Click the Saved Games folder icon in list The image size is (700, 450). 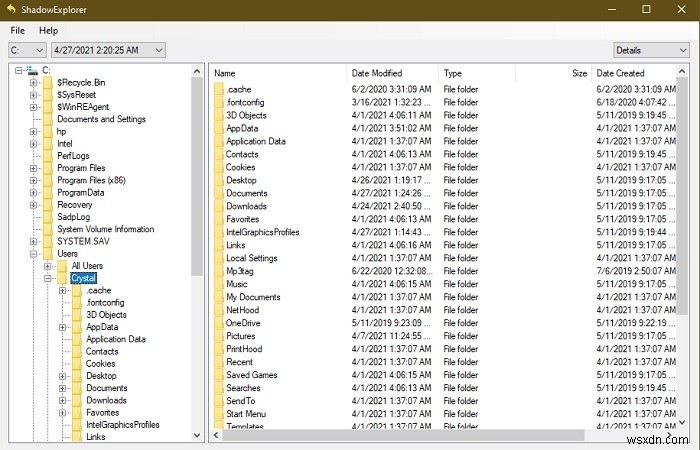click(218, 375)
